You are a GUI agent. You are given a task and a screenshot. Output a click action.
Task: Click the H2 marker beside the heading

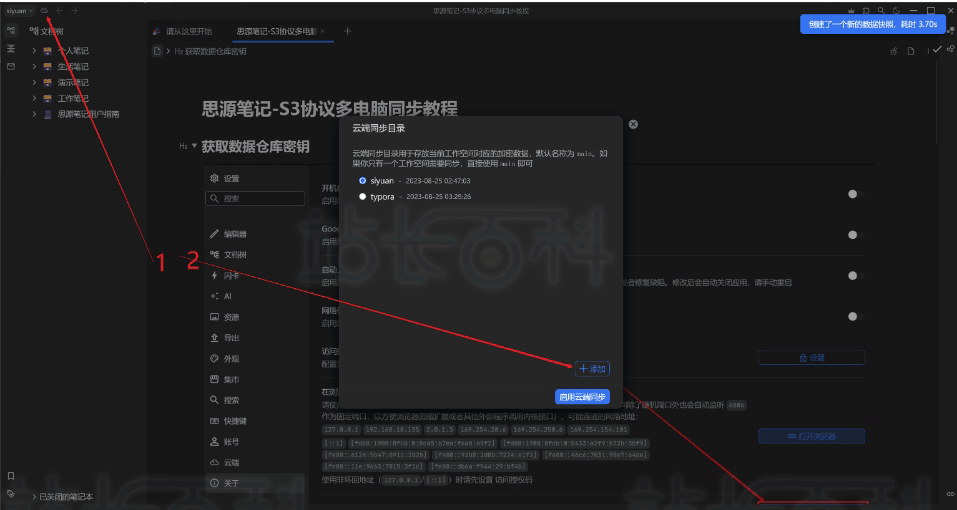[x=183, y=146]
